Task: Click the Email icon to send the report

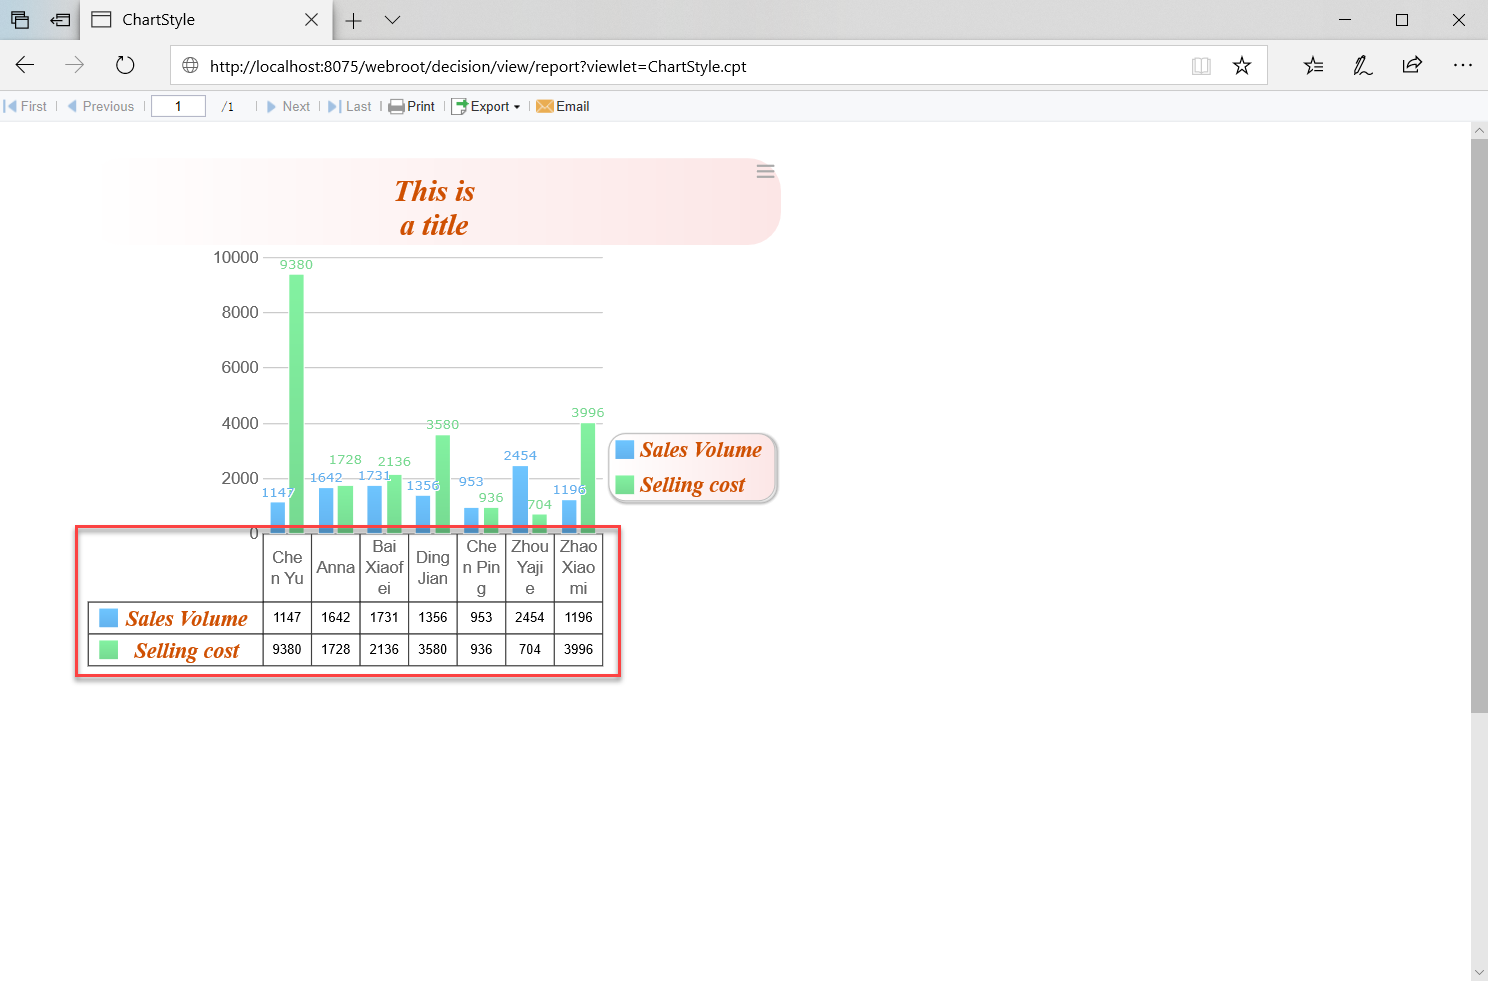Action: [x=545, y=106]
